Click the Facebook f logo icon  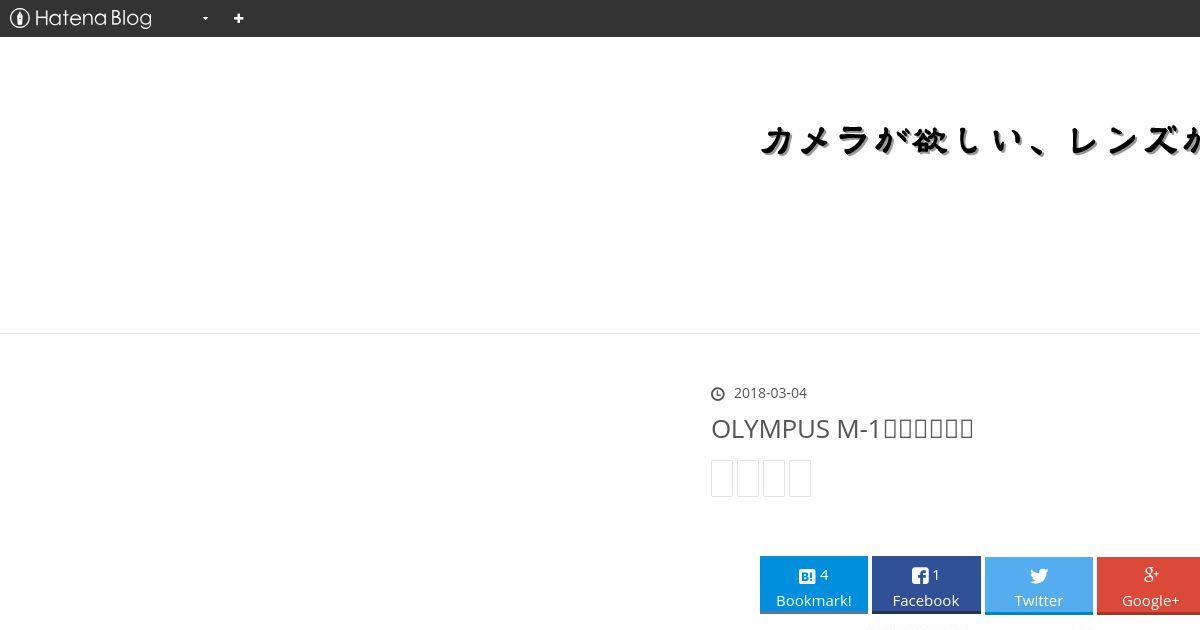pyautogui.click(x=920, y=576)
